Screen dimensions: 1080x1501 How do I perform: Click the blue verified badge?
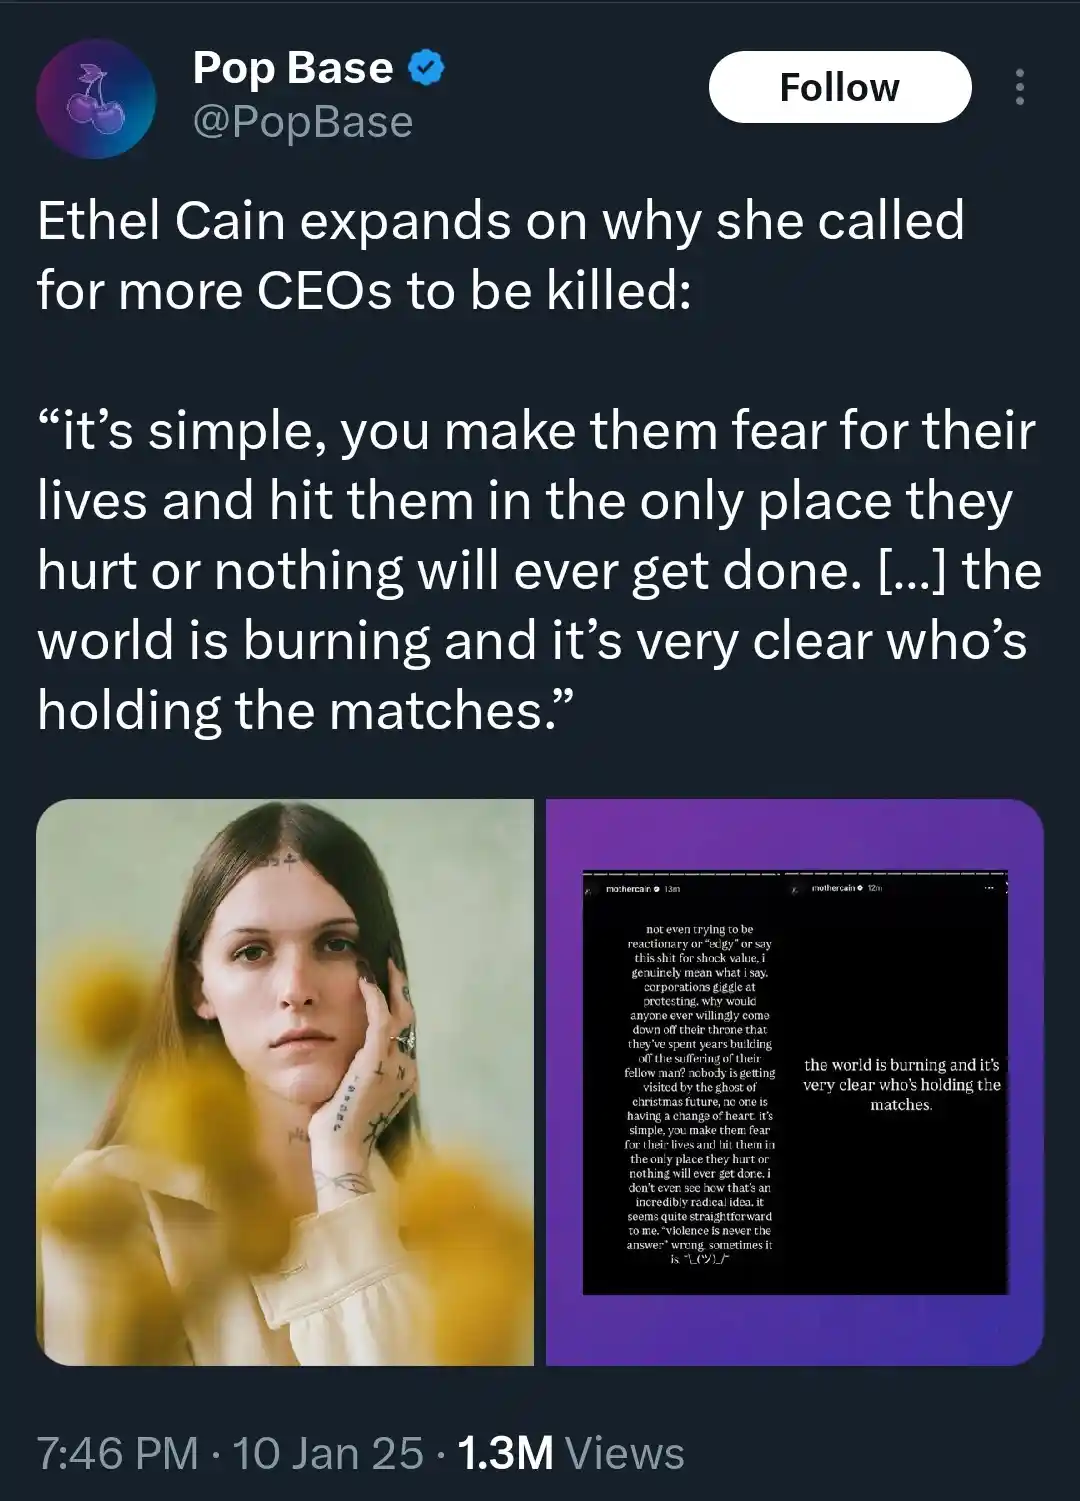(427, 68)
